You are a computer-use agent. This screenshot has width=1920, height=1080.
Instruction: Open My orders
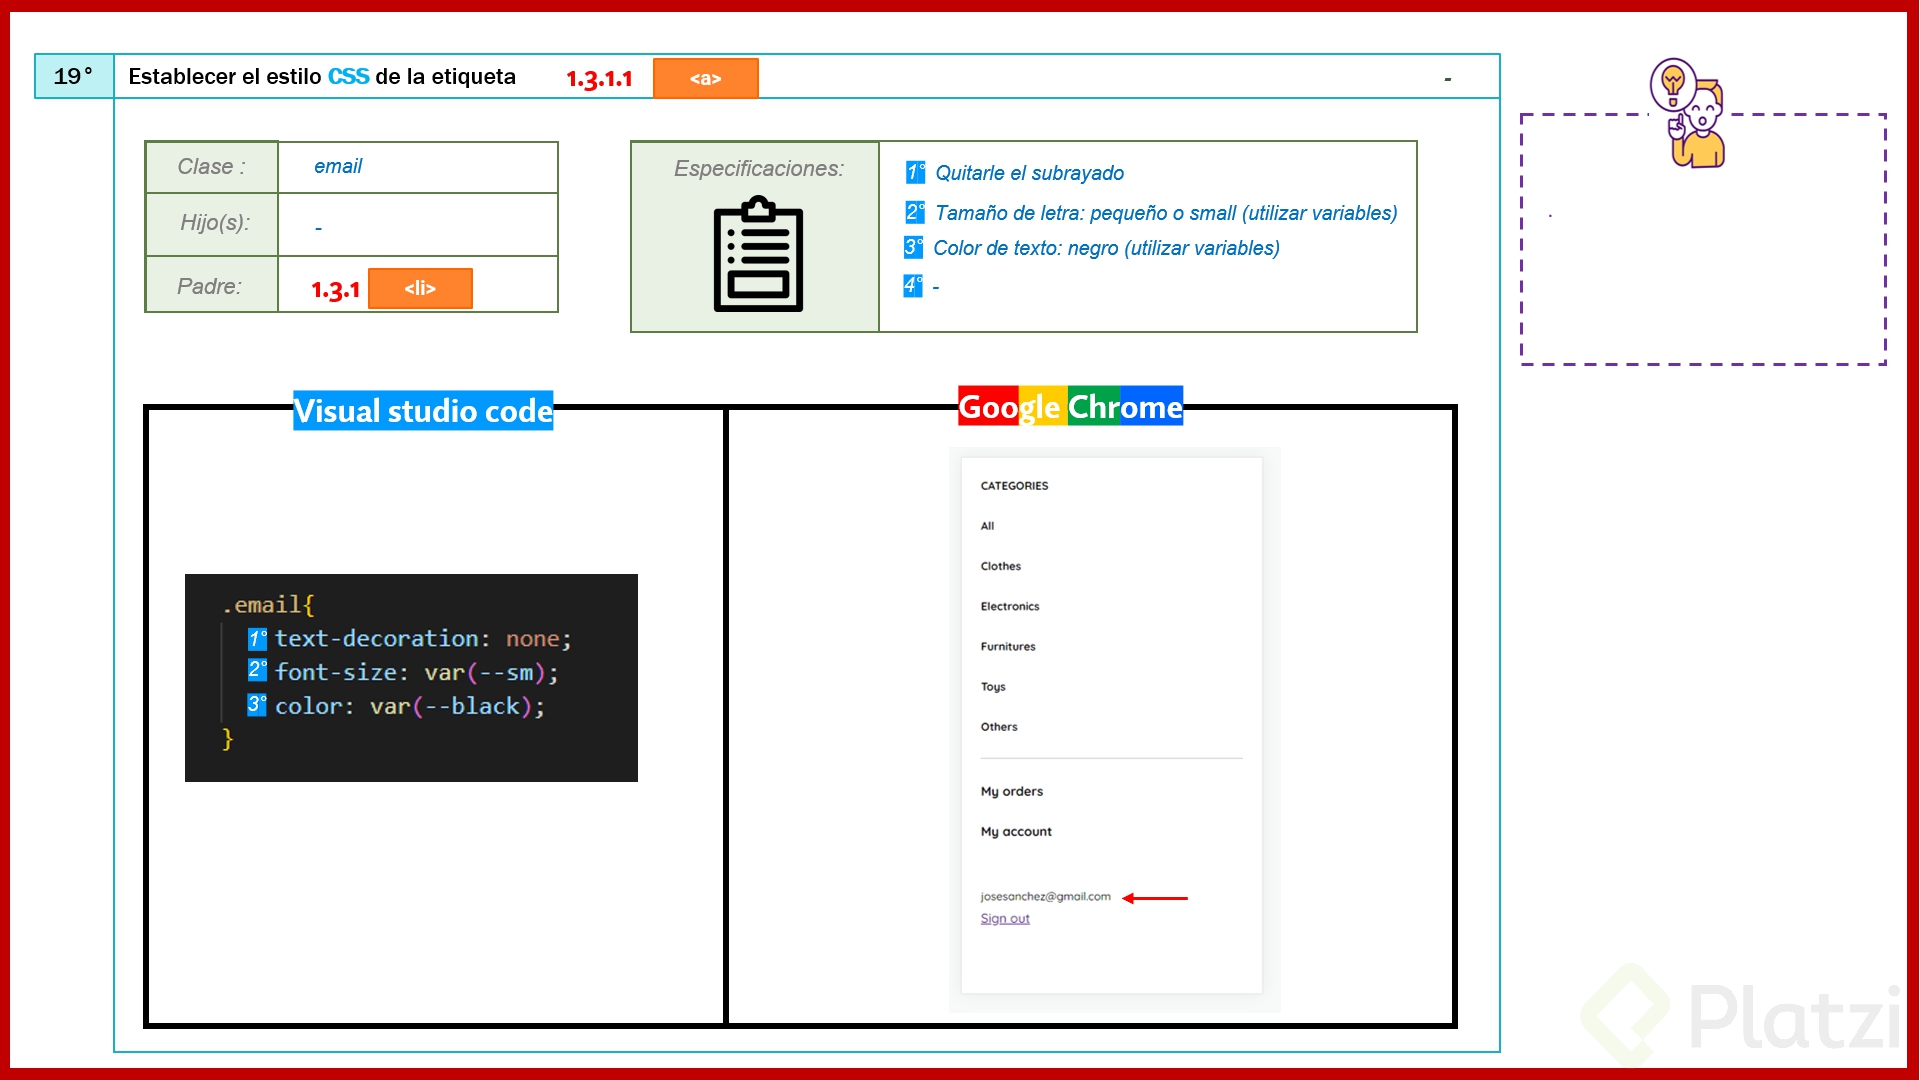(x=1012, y=790)
